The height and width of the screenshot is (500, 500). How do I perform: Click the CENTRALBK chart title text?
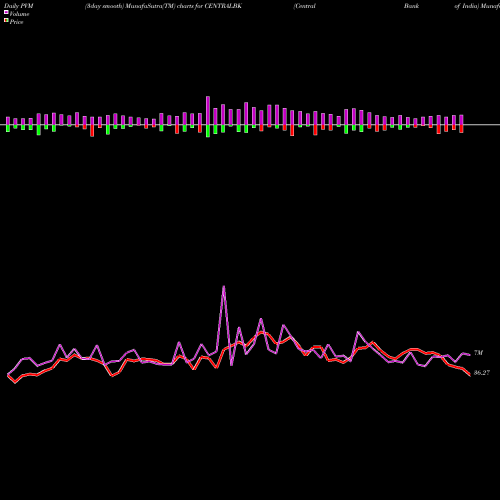[163, 6]
